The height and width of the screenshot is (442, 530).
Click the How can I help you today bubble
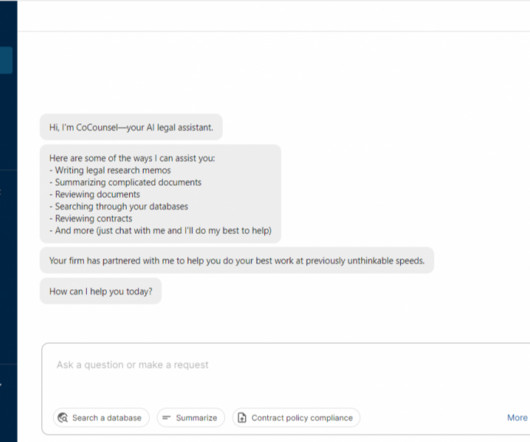click(101, 291)
